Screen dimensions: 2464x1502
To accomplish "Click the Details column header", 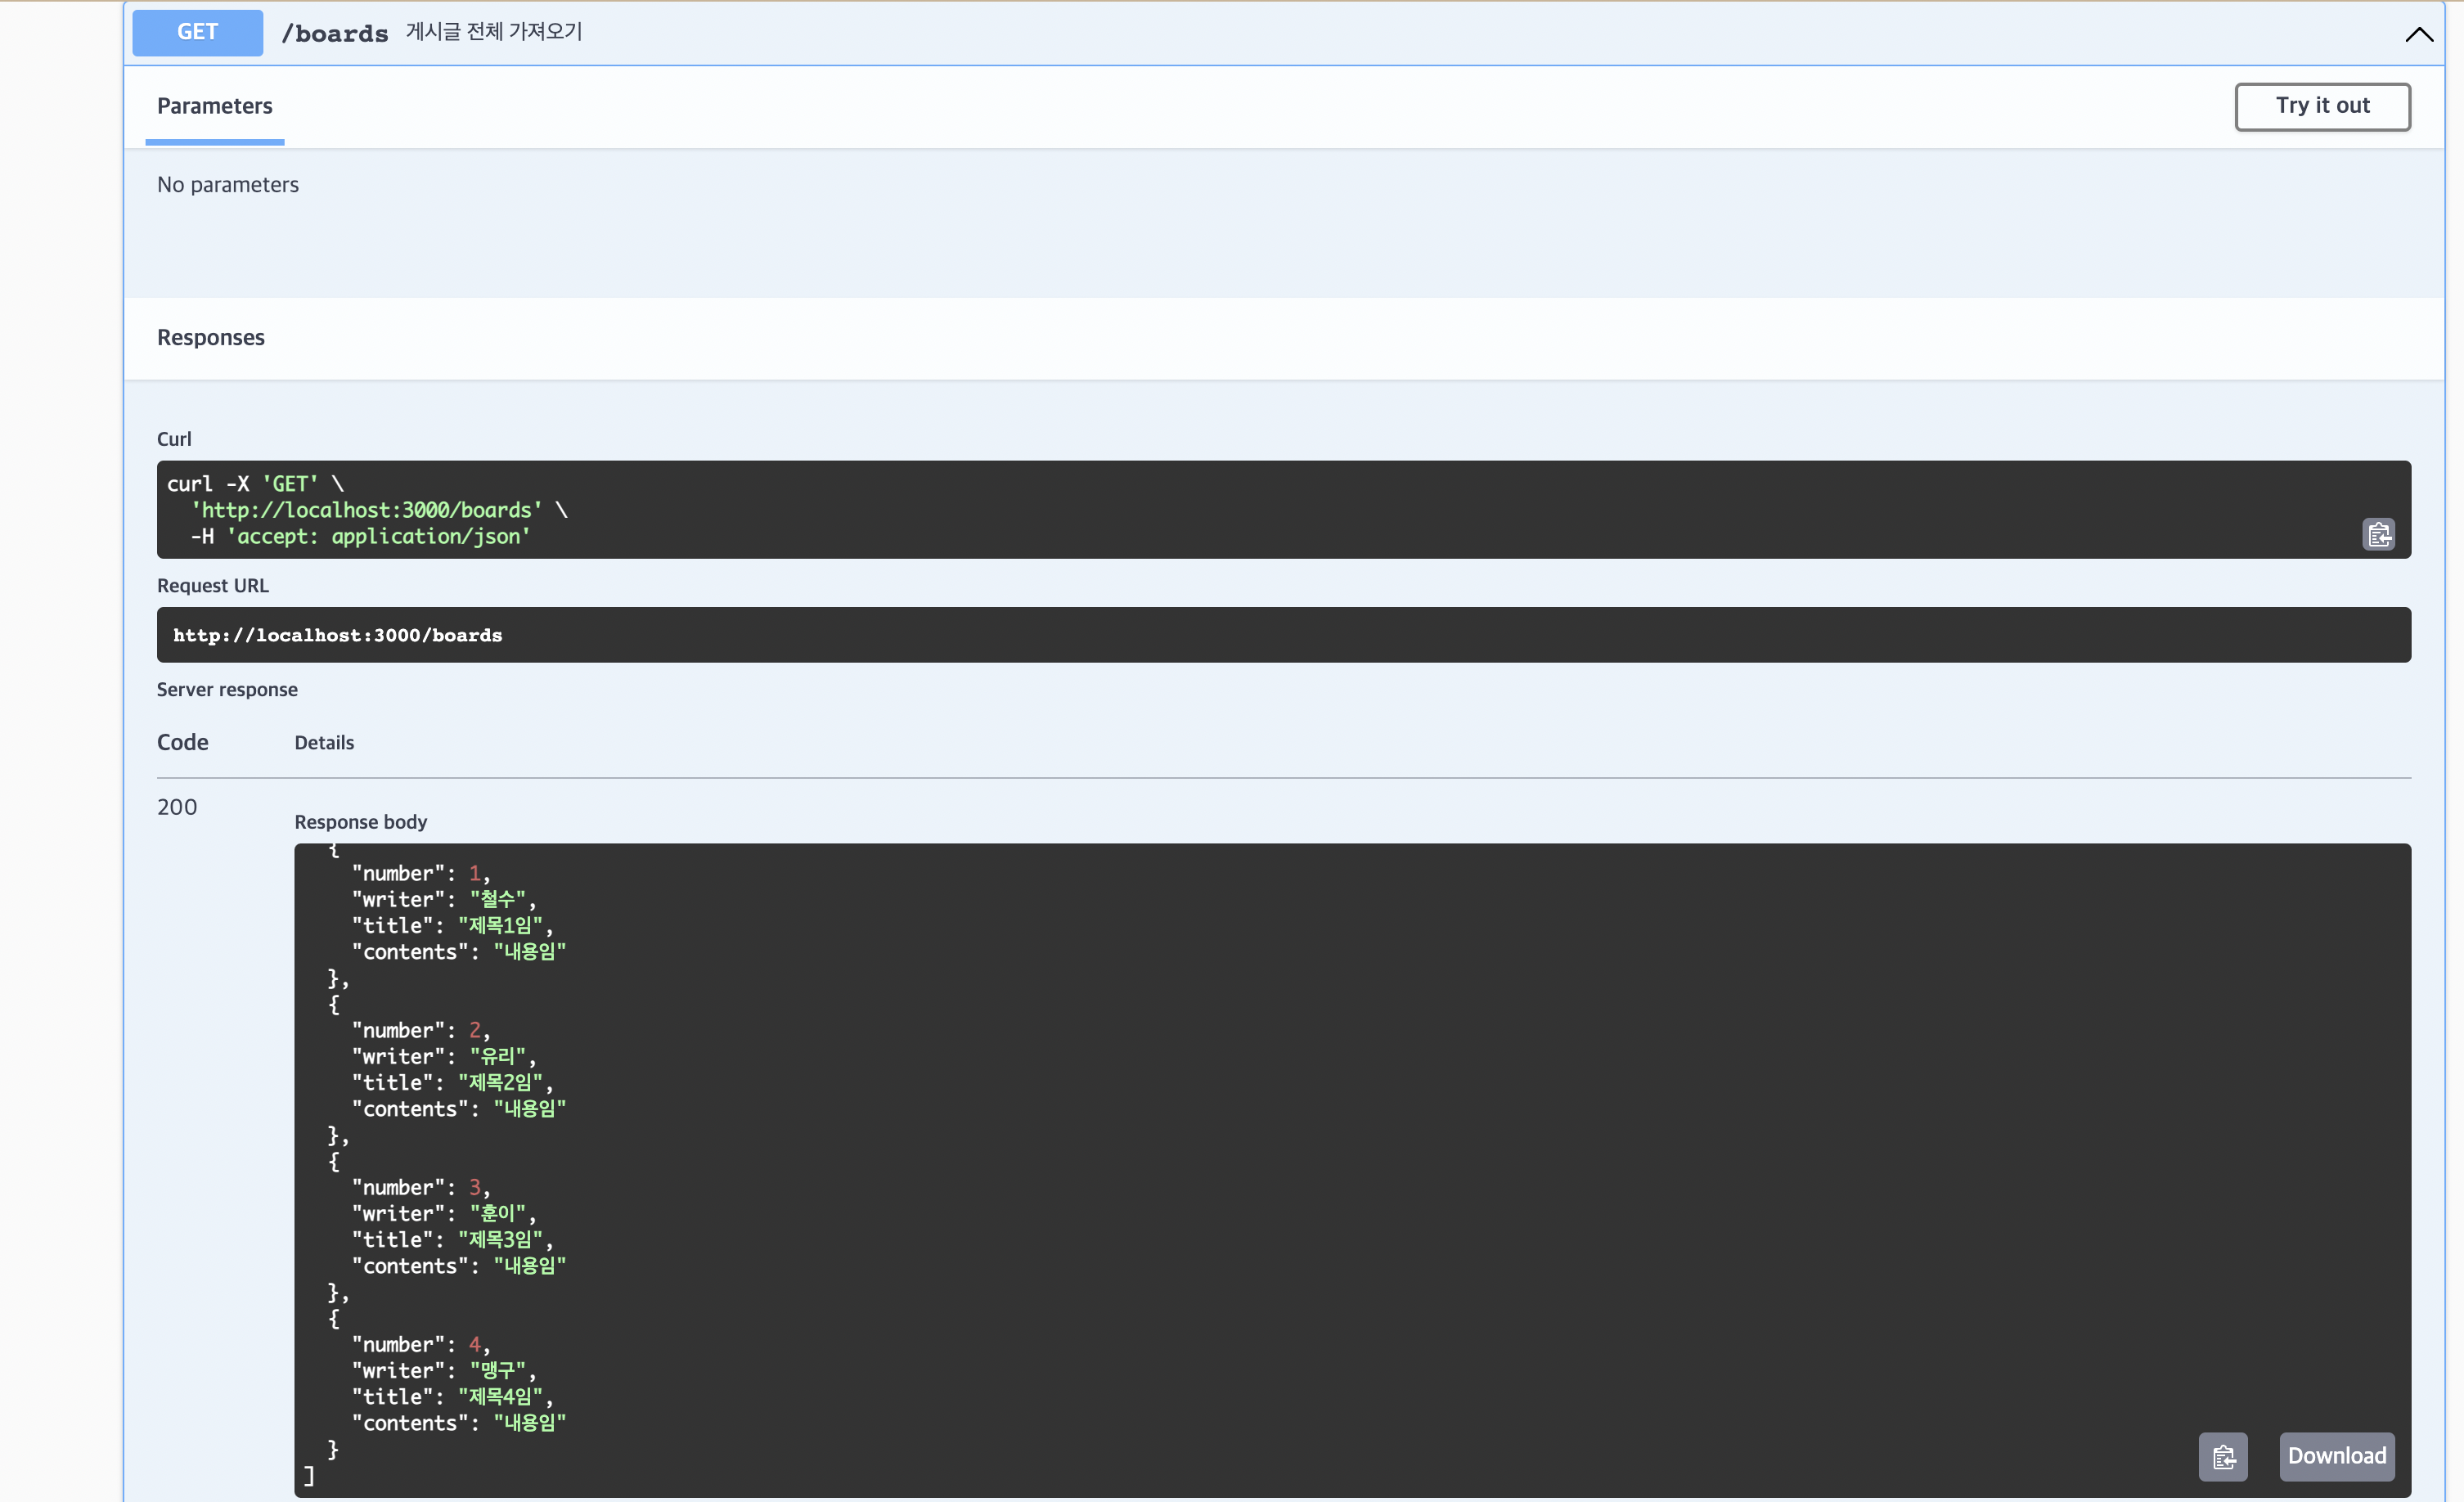I will pyautogui.click(x=324, y=743).
